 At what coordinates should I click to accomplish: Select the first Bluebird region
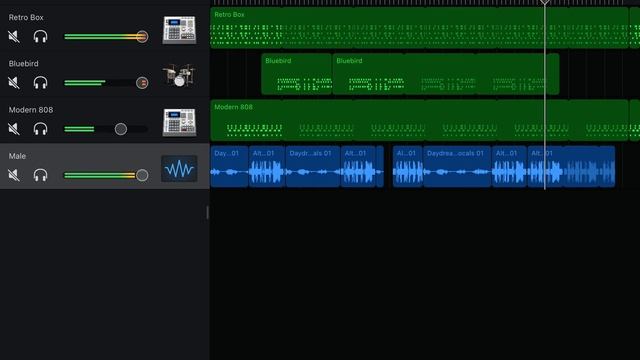pyautogui.click(x=296, y=74)
